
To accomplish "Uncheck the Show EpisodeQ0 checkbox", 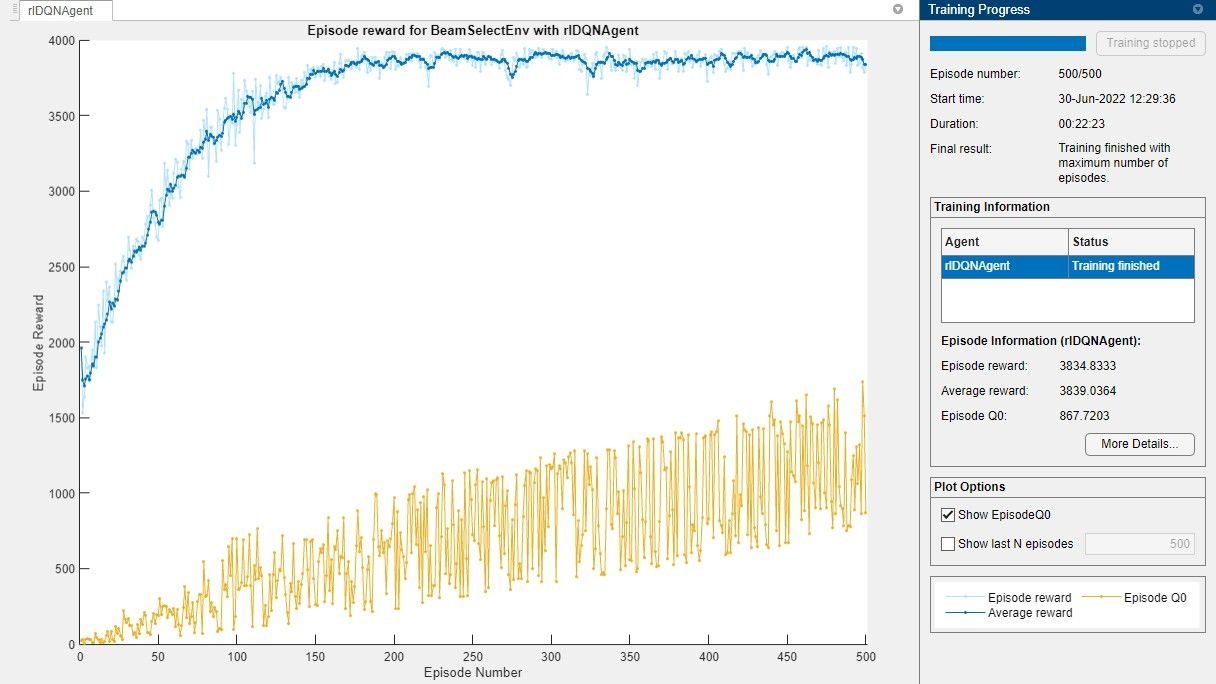I will tap(948, 515).
